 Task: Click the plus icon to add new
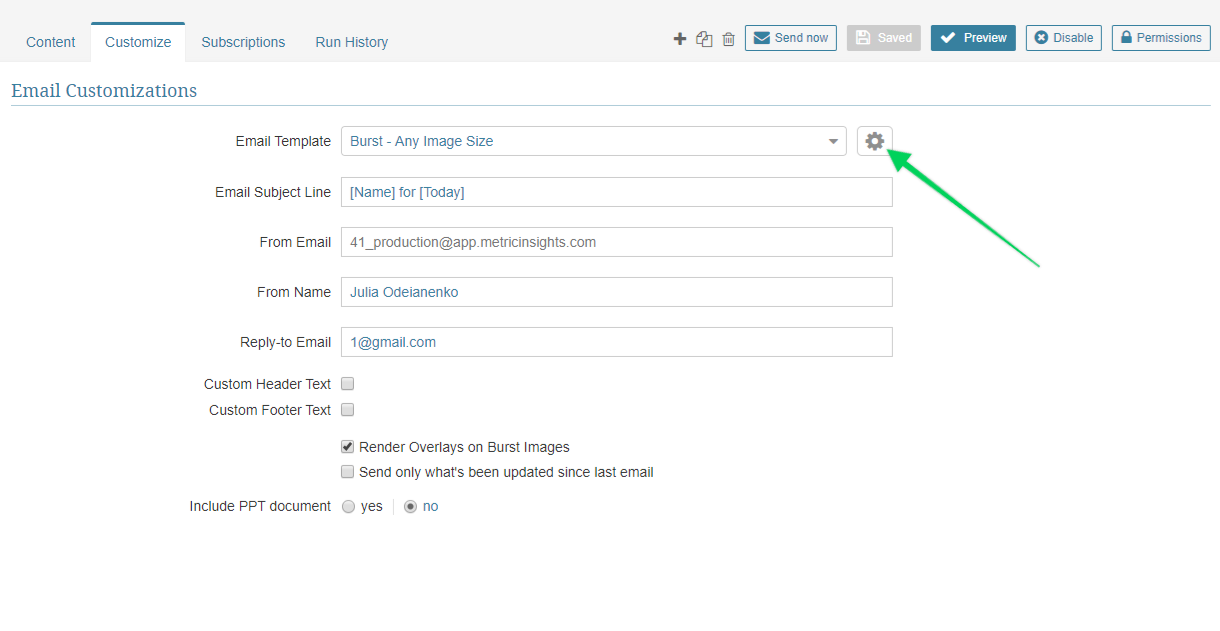coord(680,39)
